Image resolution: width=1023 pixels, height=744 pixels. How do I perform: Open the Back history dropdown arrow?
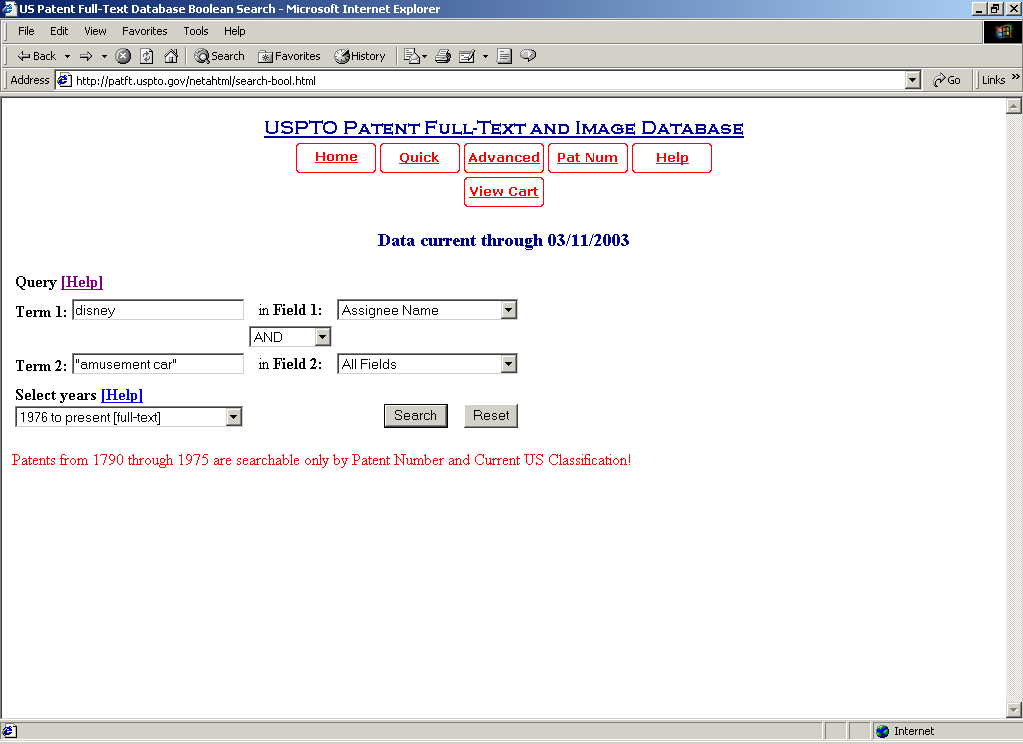click(x=67, y=56)
